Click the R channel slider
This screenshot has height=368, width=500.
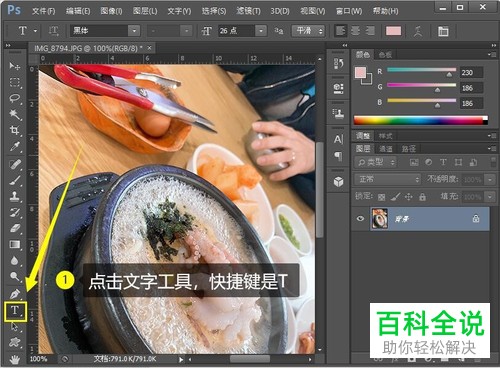point(421,70)
